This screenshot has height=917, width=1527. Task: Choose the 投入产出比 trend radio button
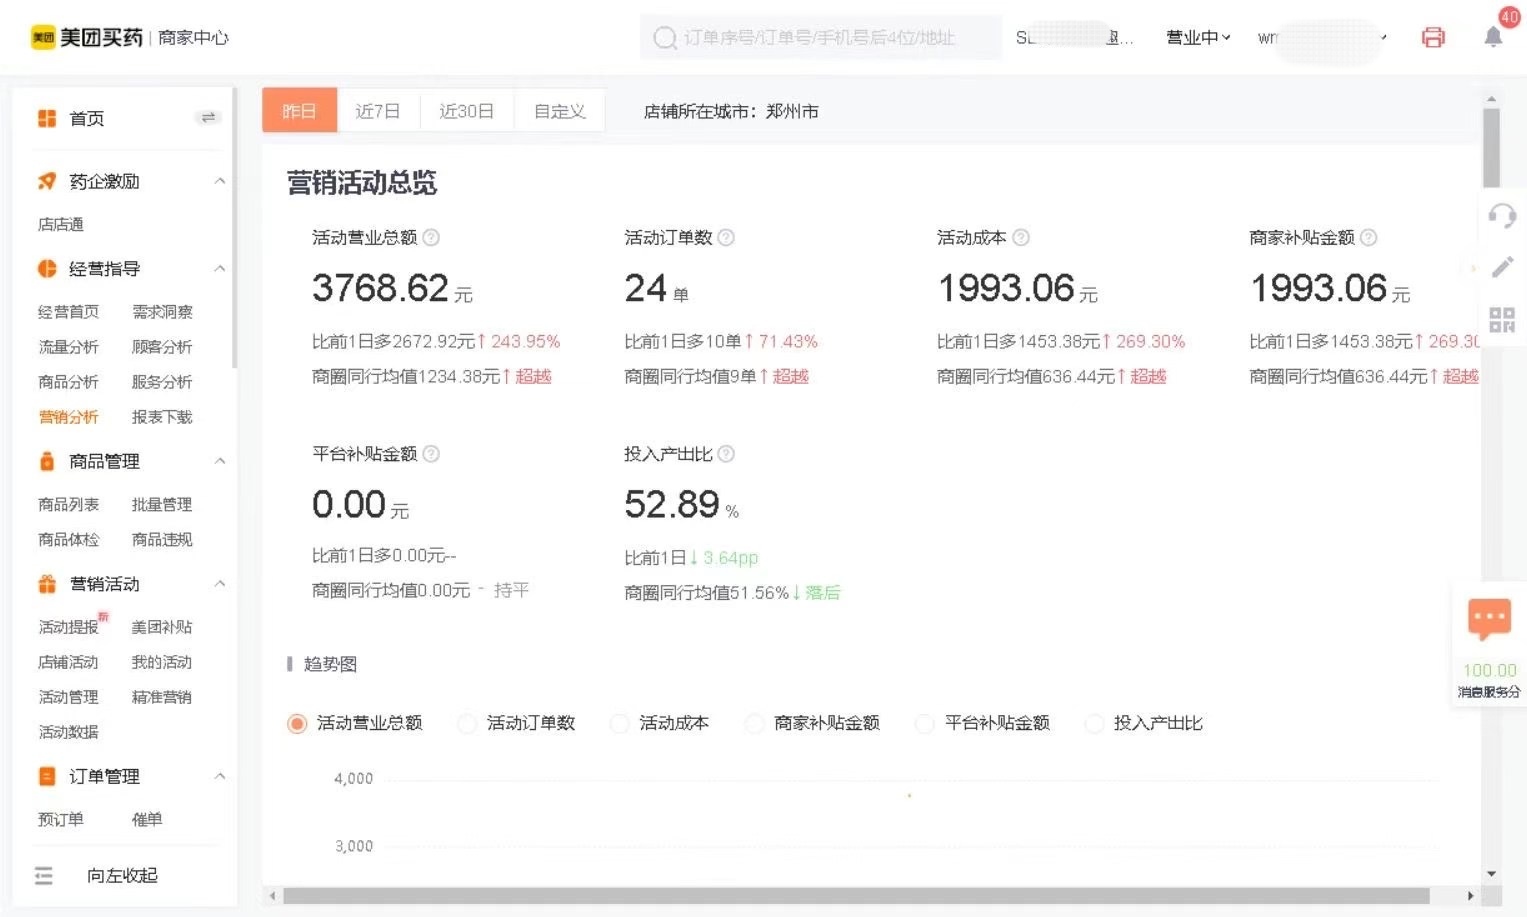1094,724
